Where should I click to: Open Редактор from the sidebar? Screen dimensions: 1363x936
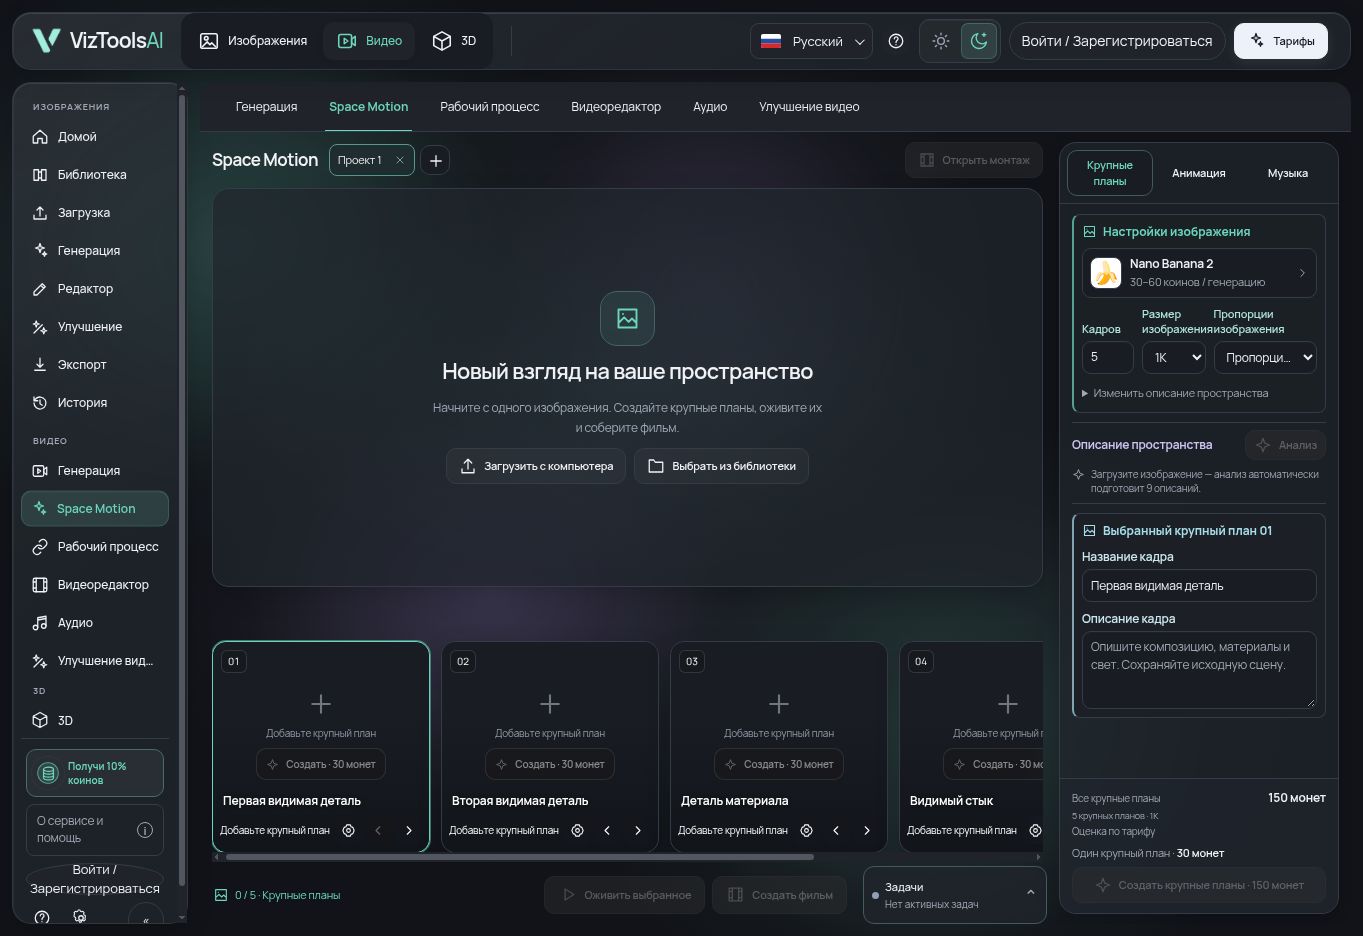[95, 289]
